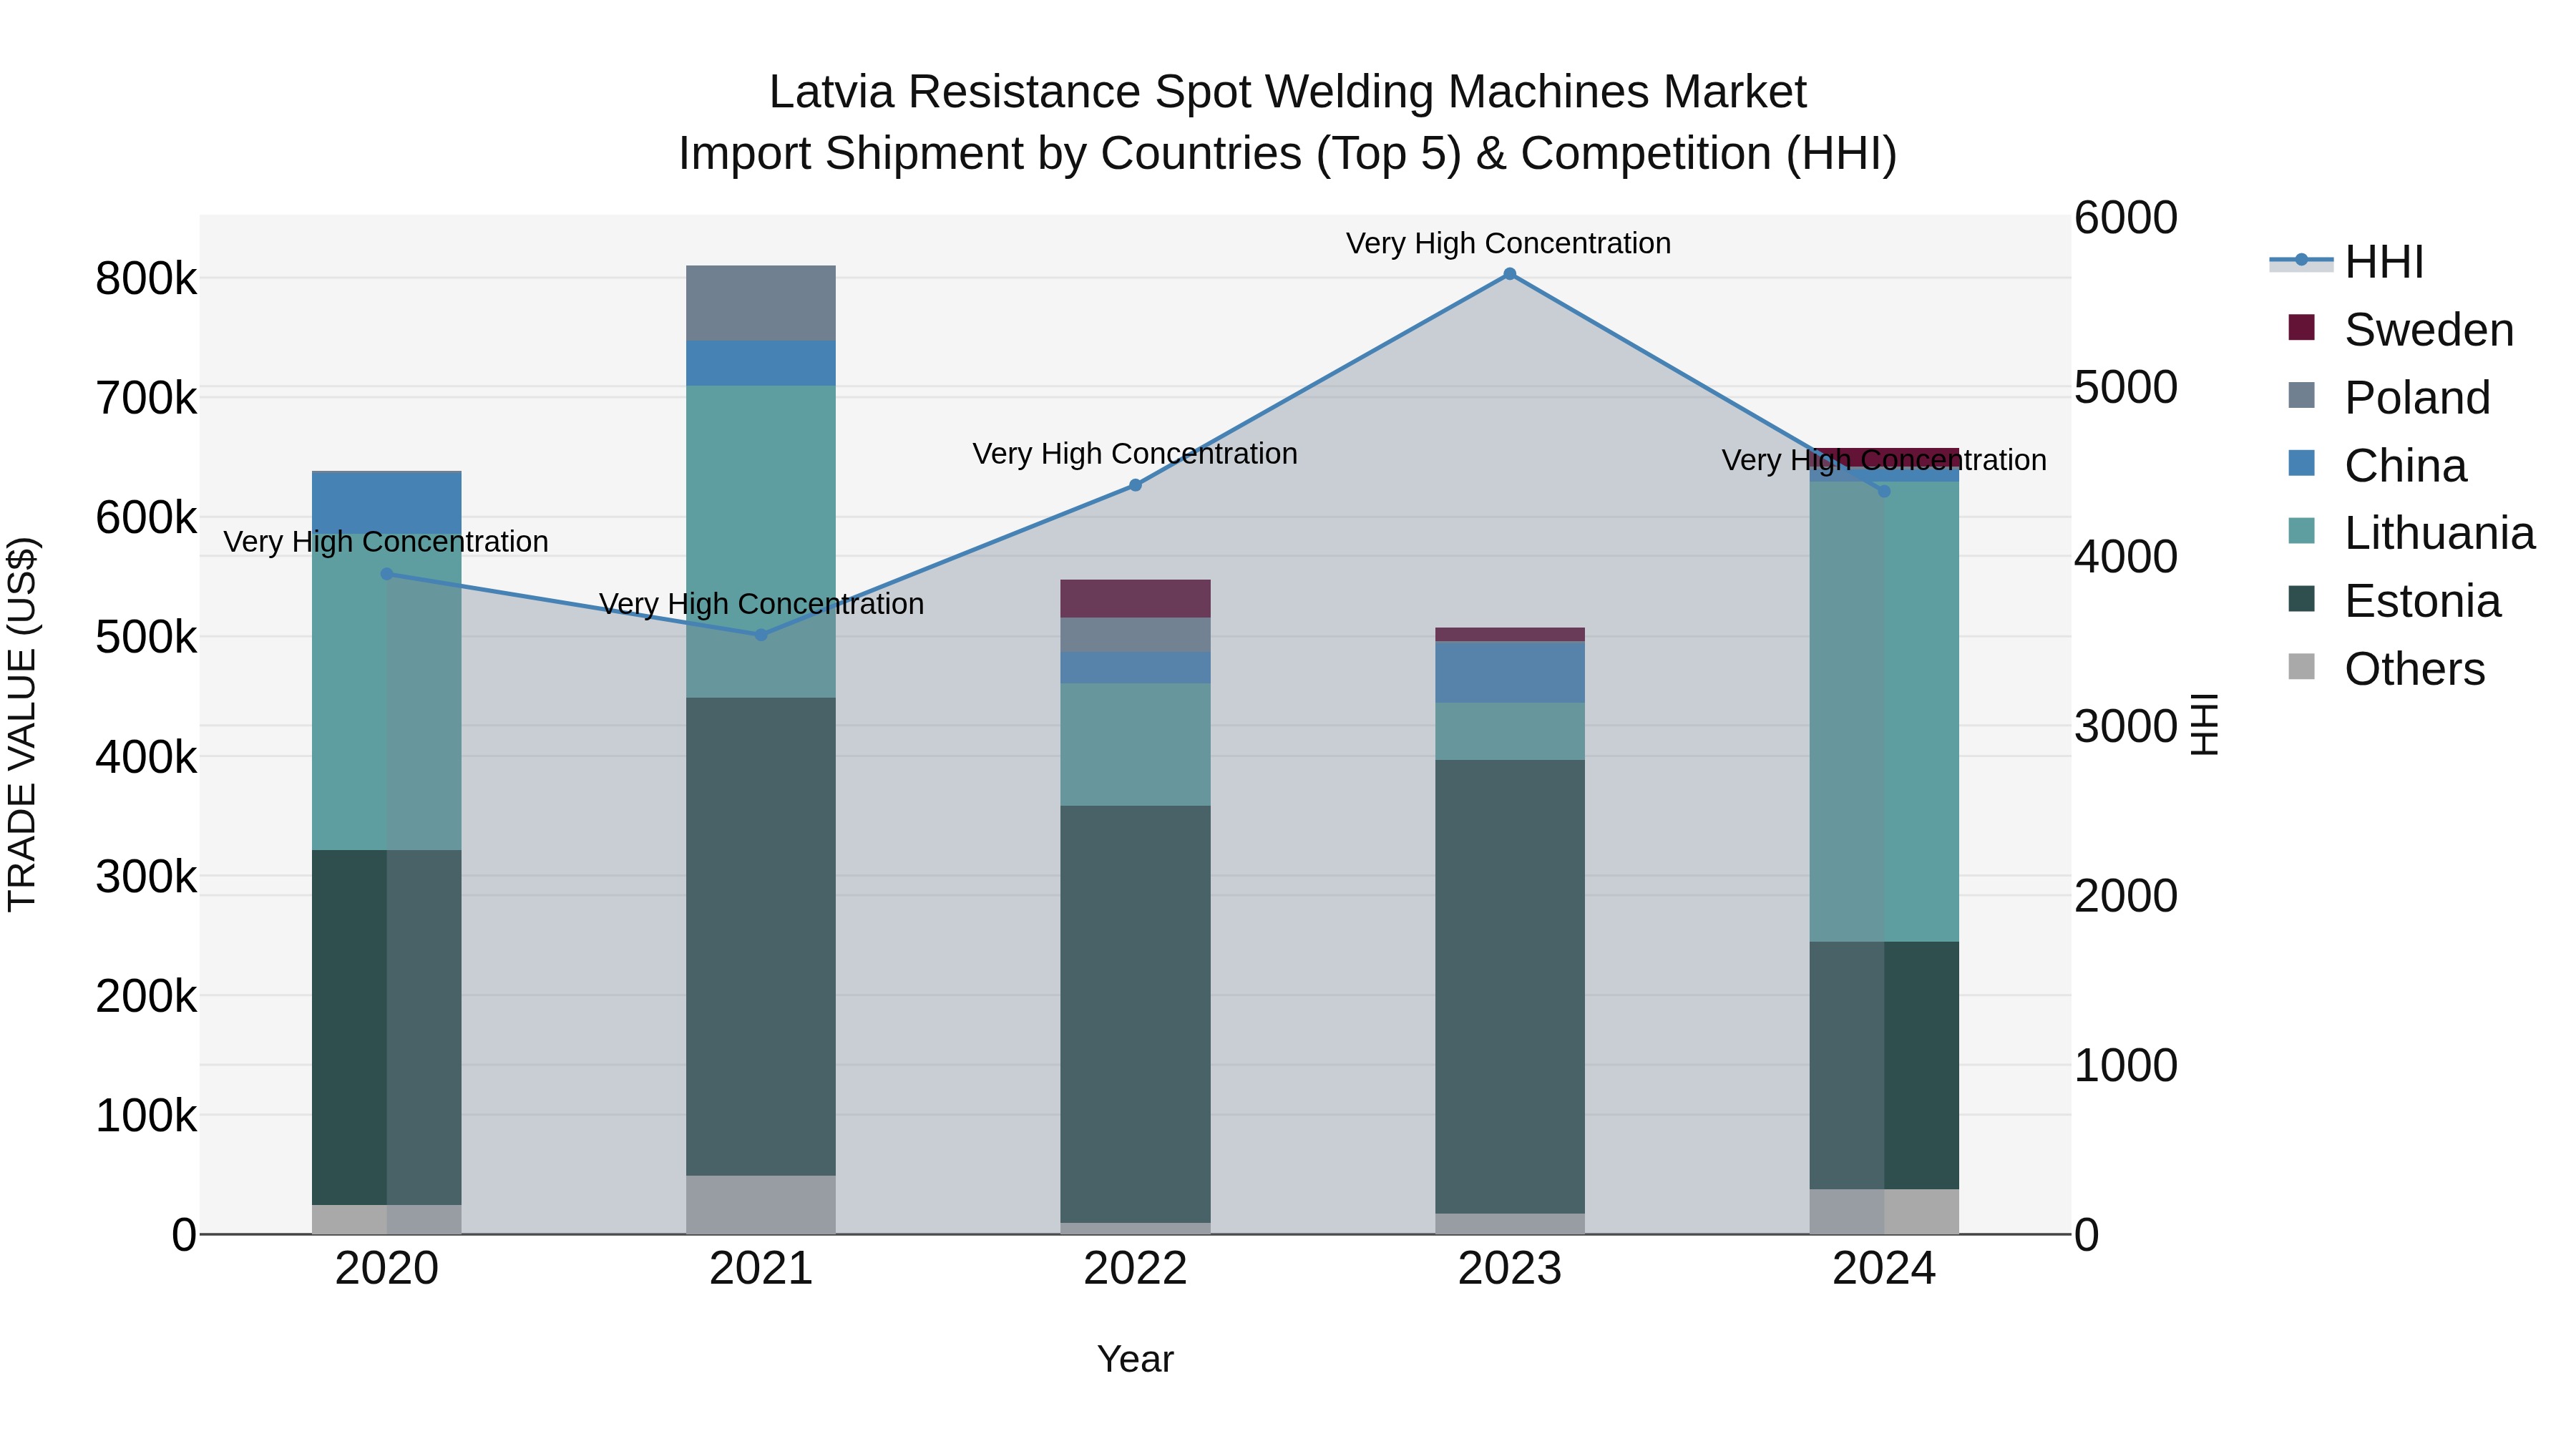Toggle Estonia series in legend

[2394, 601]
